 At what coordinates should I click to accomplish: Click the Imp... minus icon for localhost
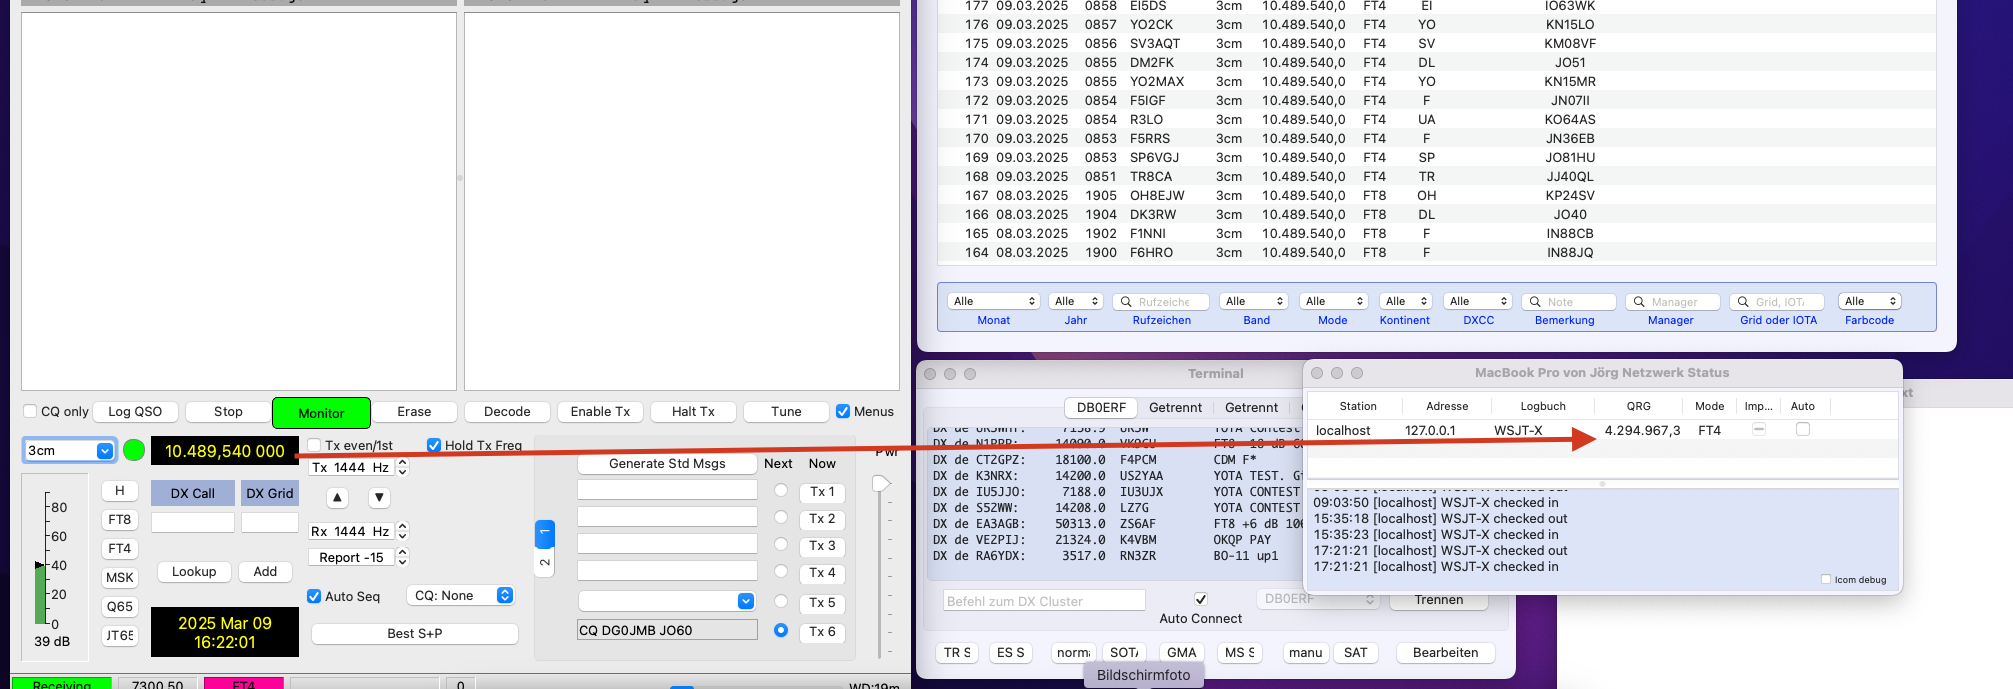tap(1758, 430)
